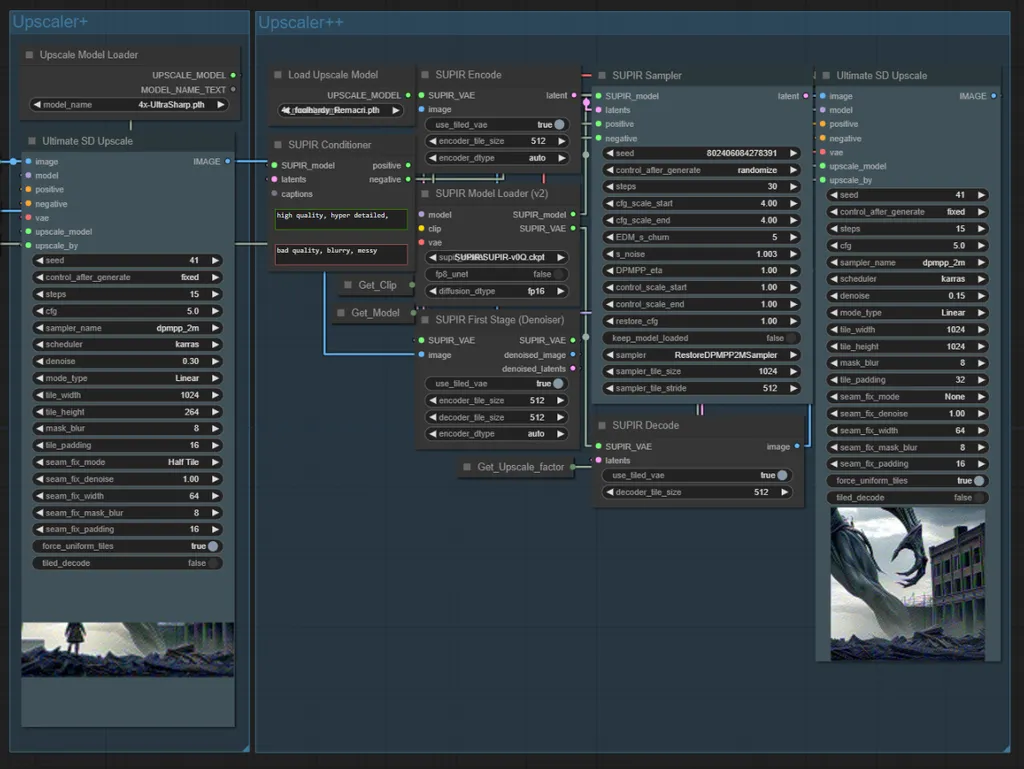Collapse the SUPIR First Stage (Denoiser) node
1024x769 pixels.
point(427,320)
